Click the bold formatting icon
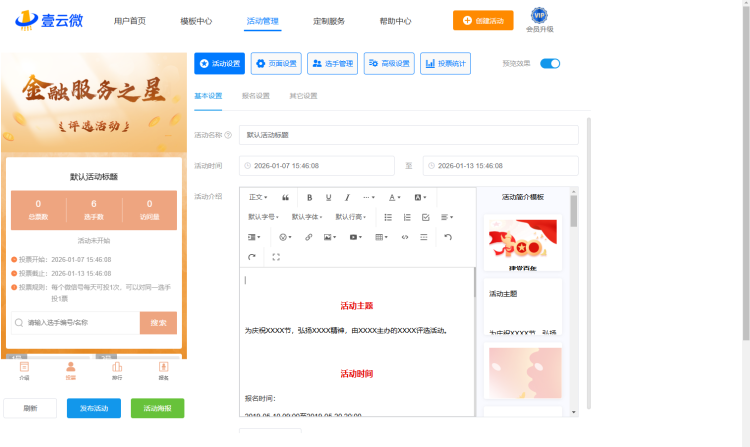This screenshot has width=750, height=447. click(310, 197)
